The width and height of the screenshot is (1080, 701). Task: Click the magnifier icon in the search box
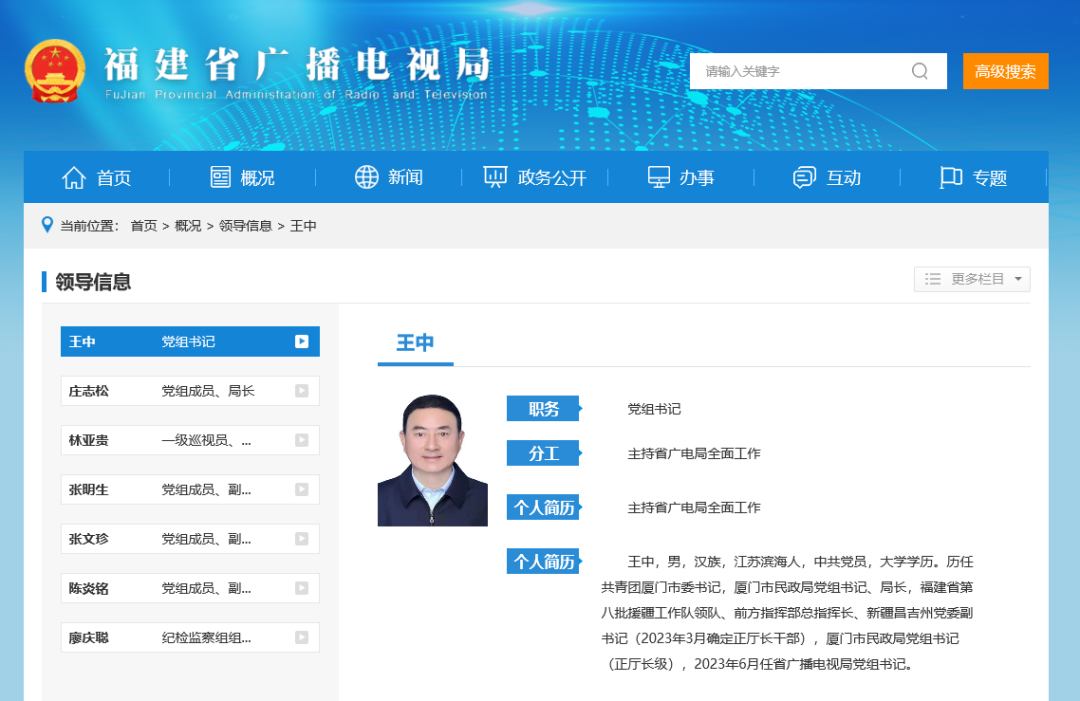919,71
